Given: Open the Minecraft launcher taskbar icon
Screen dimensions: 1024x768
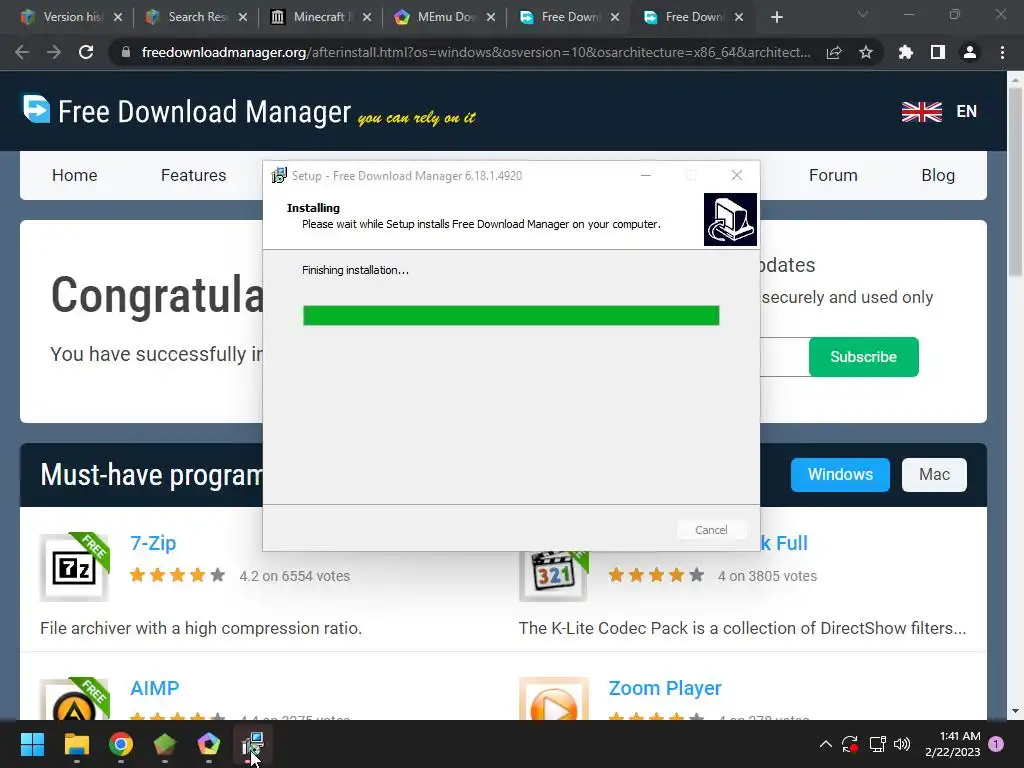Looking at the screenshot, I should click(x=165, y=744).
